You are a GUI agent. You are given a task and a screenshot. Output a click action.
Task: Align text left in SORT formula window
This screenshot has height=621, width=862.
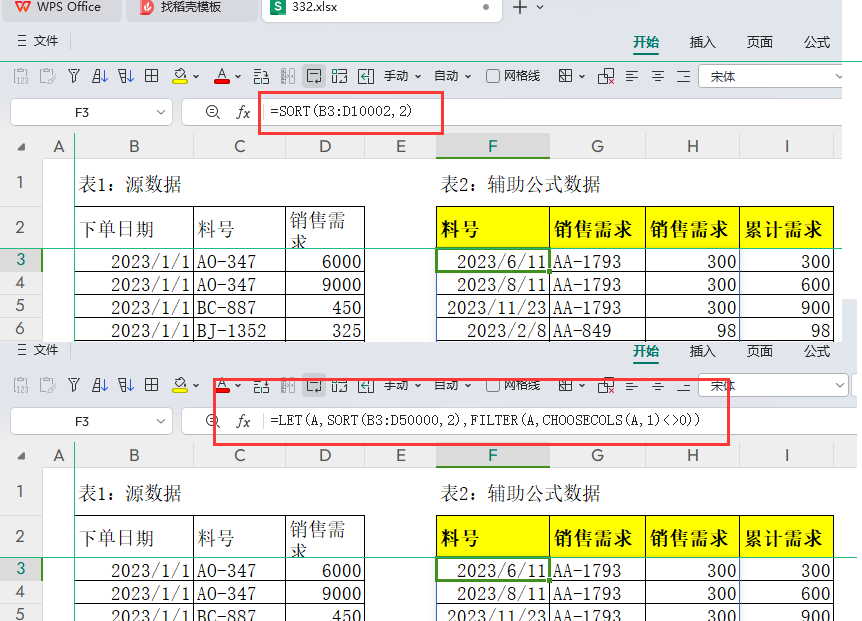pyautogui.click(x=632, y=76)
